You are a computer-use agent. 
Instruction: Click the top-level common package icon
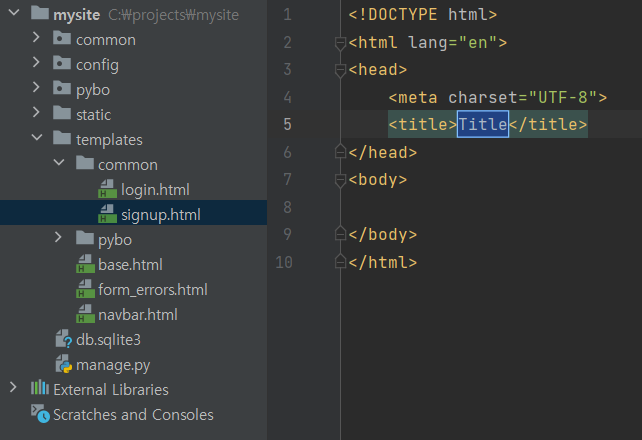(62, 38)
